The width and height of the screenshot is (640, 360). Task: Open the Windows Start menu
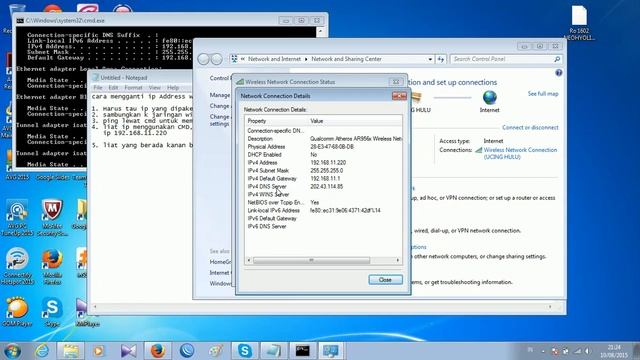pyautogui.click(x=12, y=351)
